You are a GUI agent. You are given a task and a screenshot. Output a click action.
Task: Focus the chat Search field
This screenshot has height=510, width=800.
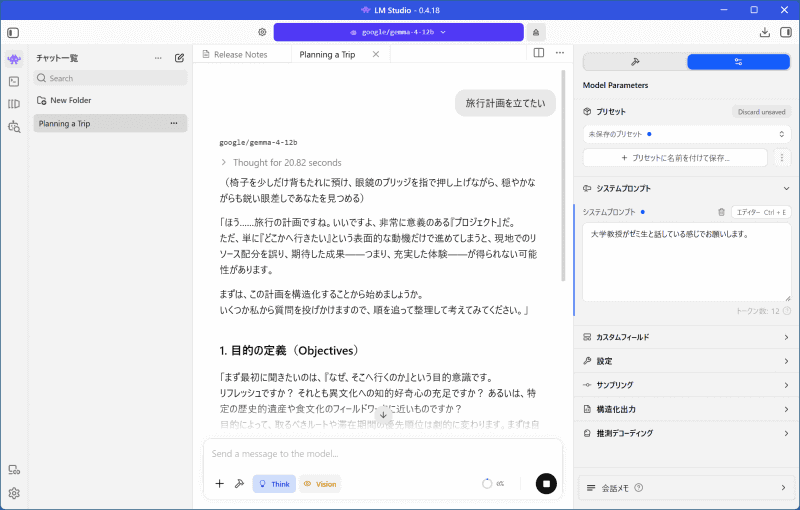pos(110,78)
